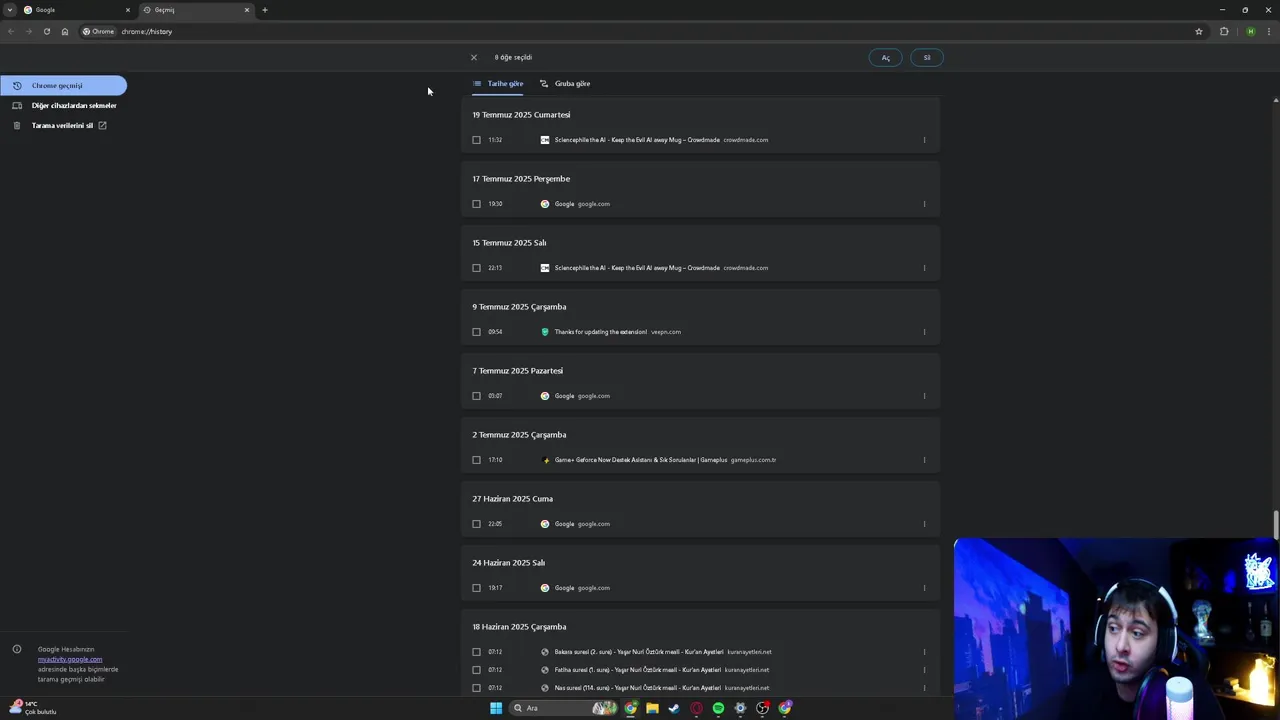Open the Extensions puzzle icon
Image resolution: width=1280 pixels, height=720 pixels.
click(x=1224, y=31)
